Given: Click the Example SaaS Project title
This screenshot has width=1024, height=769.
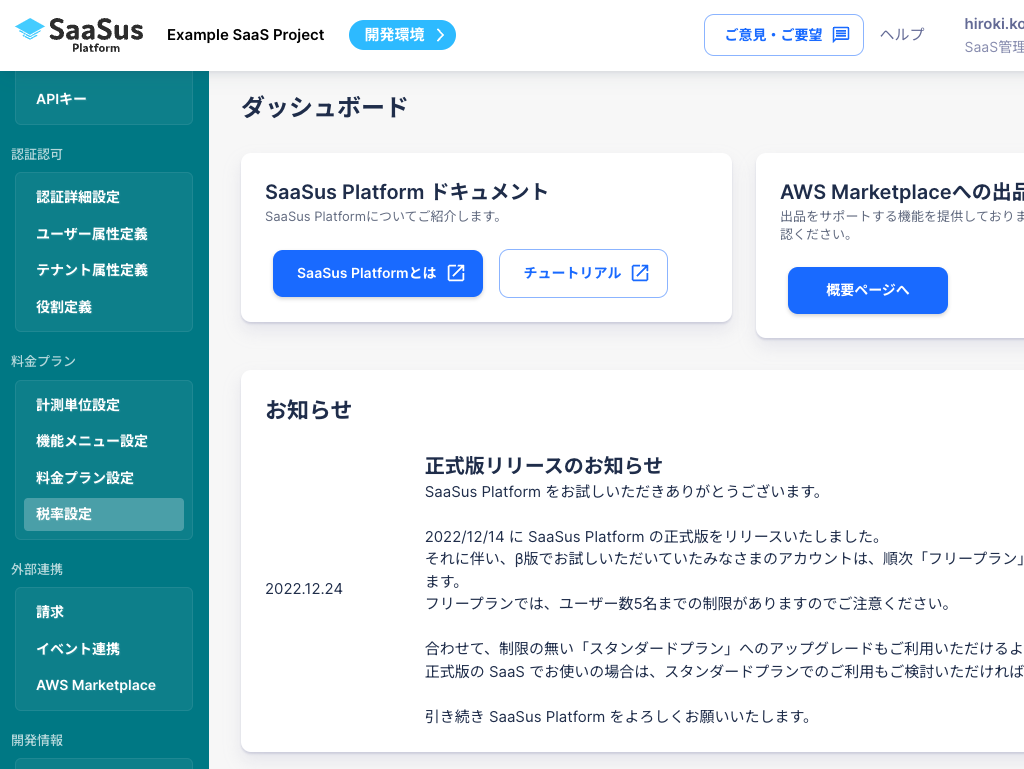Looking at the screenshot, I should coord(246,35).
